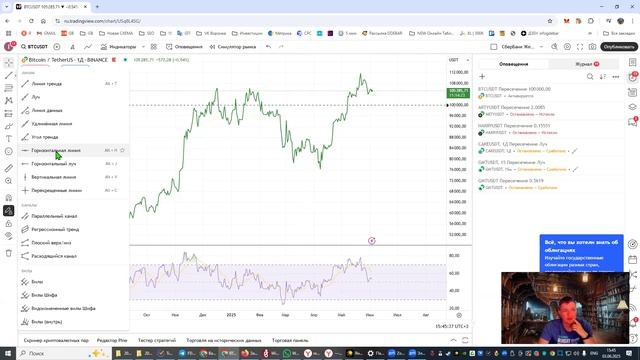Open the alerts panel three-dots menu
640x360 pixels.
pyautogui.click(x=616, y=77)
